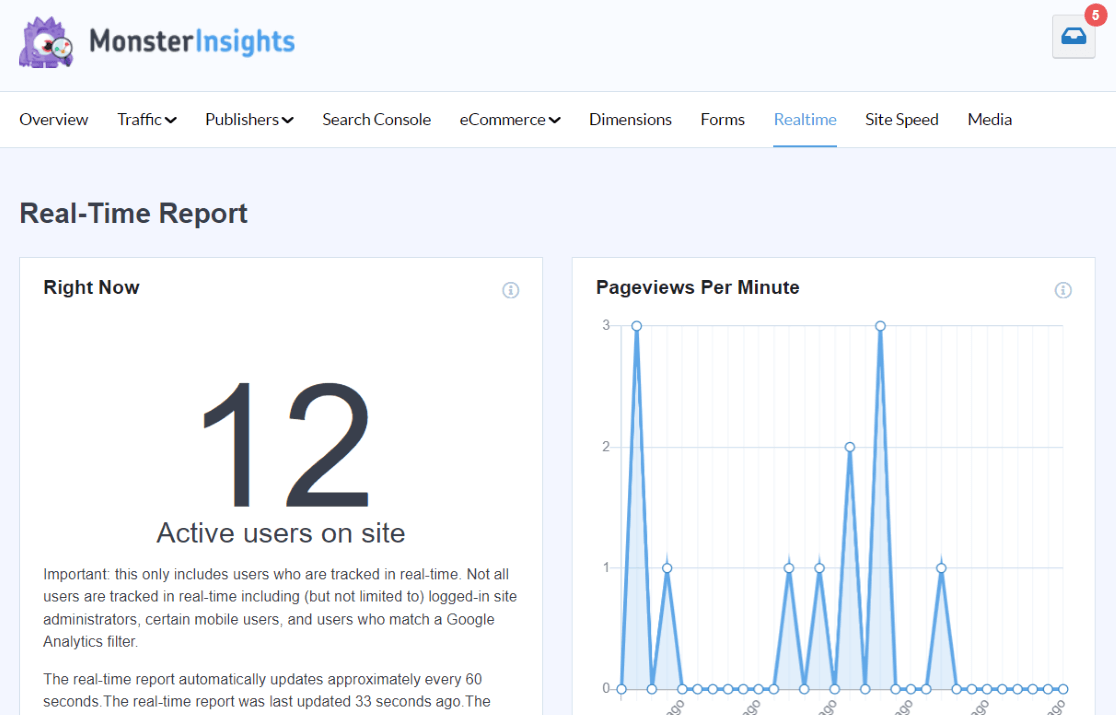The width and height of the screenshot is (1116, 715).
Task: Go to the Overview tab
Action: [54, 119]
